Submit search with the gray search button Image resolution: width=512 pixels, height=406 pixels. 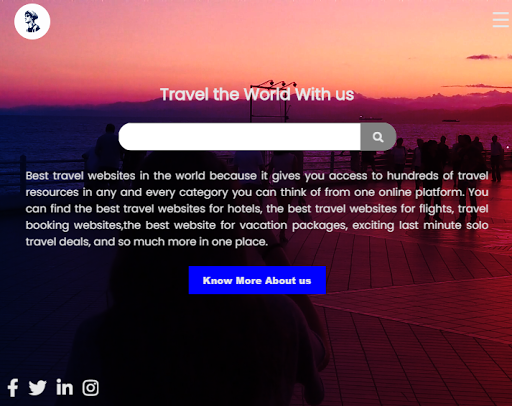378,137
